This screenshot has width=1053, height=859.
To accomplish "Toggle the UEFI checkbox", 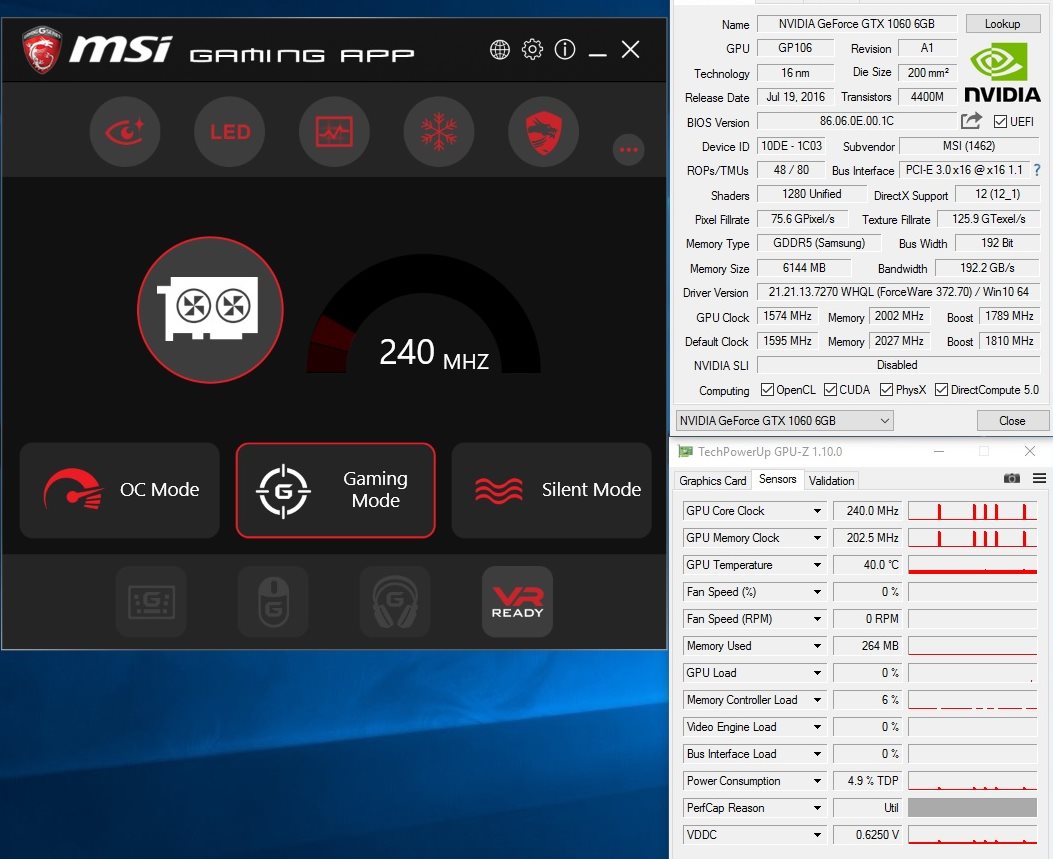I will click(1000, 122).
